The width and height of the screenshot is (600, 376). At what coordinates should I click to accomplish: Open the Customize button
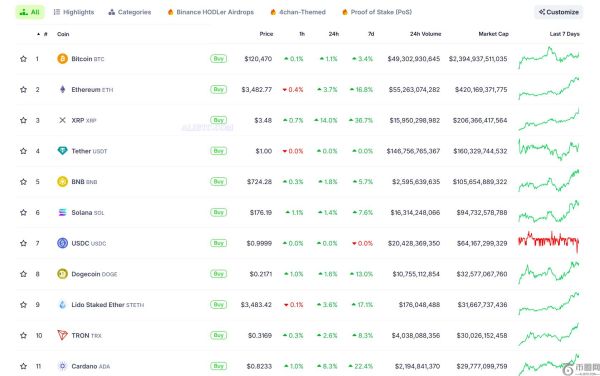559,12
